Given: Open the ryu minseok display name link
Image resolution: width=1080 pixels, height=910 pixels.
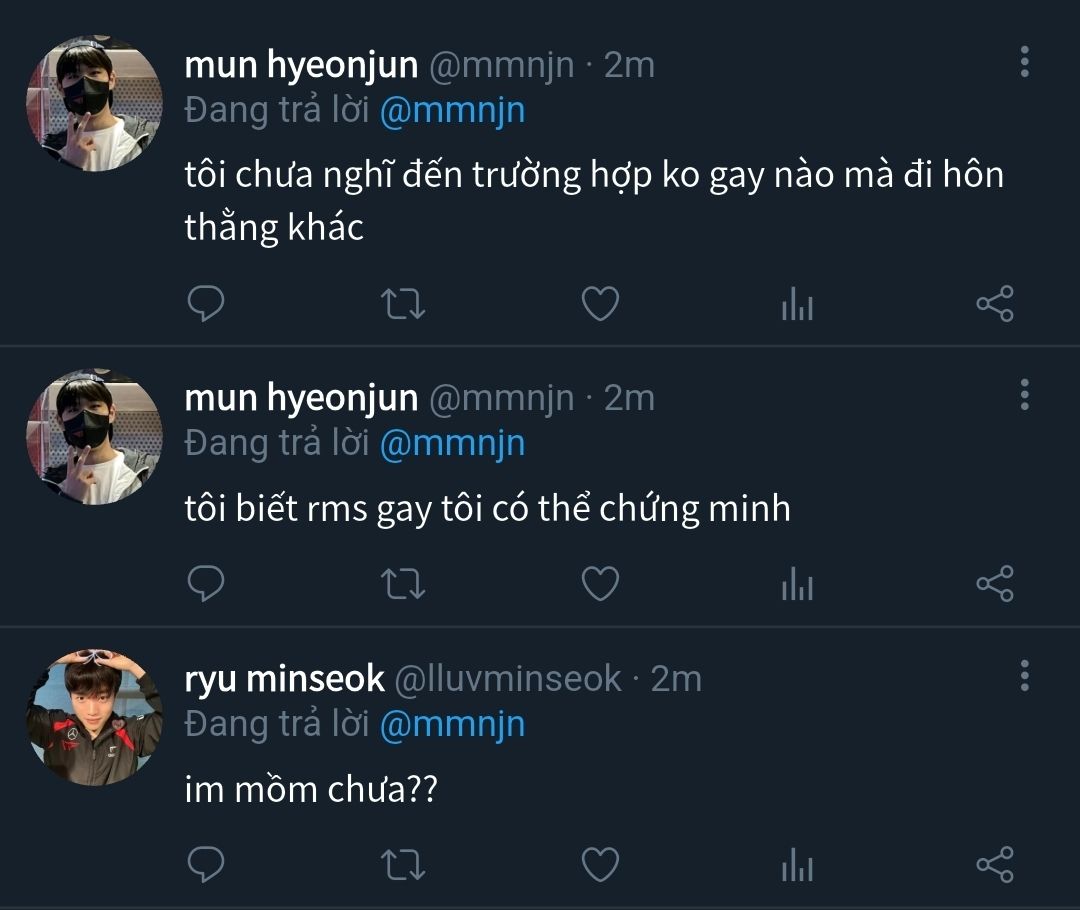Looking at the screenshot, I should 285,679.
